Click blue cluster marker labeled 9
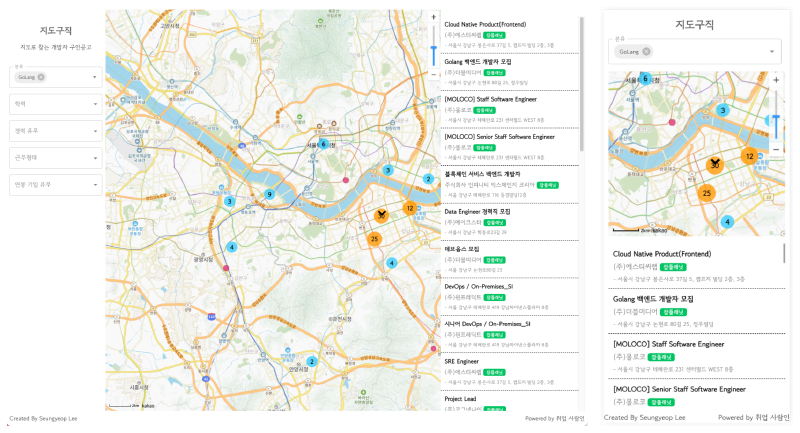This screenshot has height=433, width=800. click(x=268, y=194)
